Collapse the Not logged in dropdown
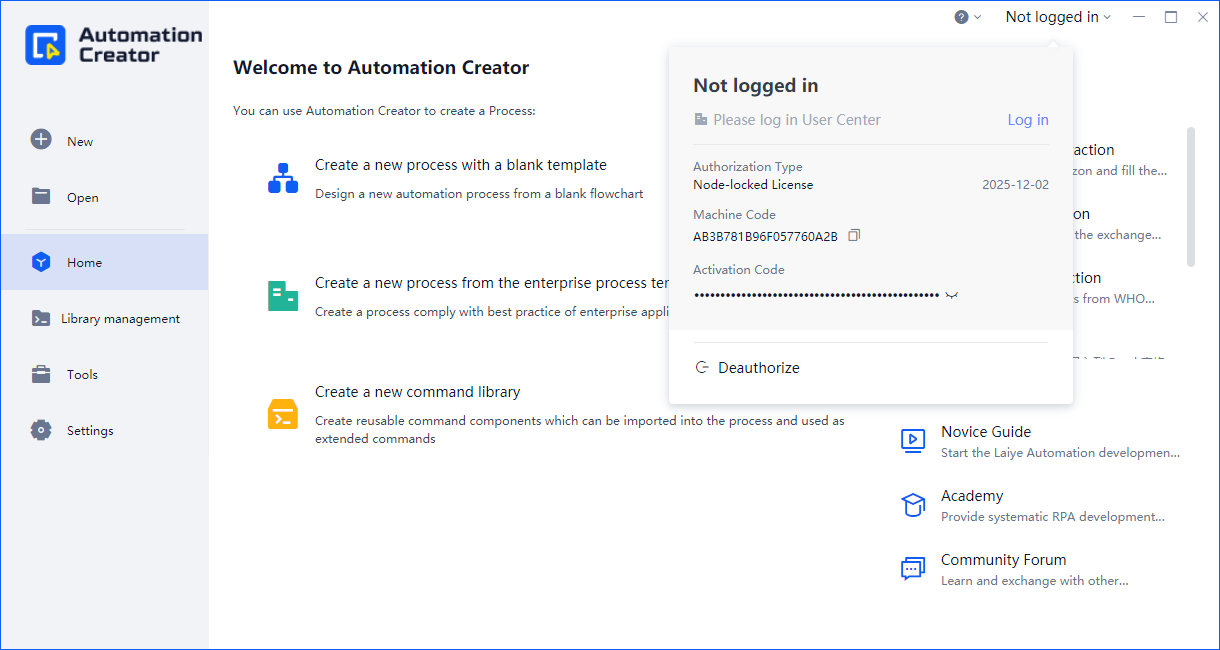Screen dimensions: 1220x650 (x=1058, y=17)
